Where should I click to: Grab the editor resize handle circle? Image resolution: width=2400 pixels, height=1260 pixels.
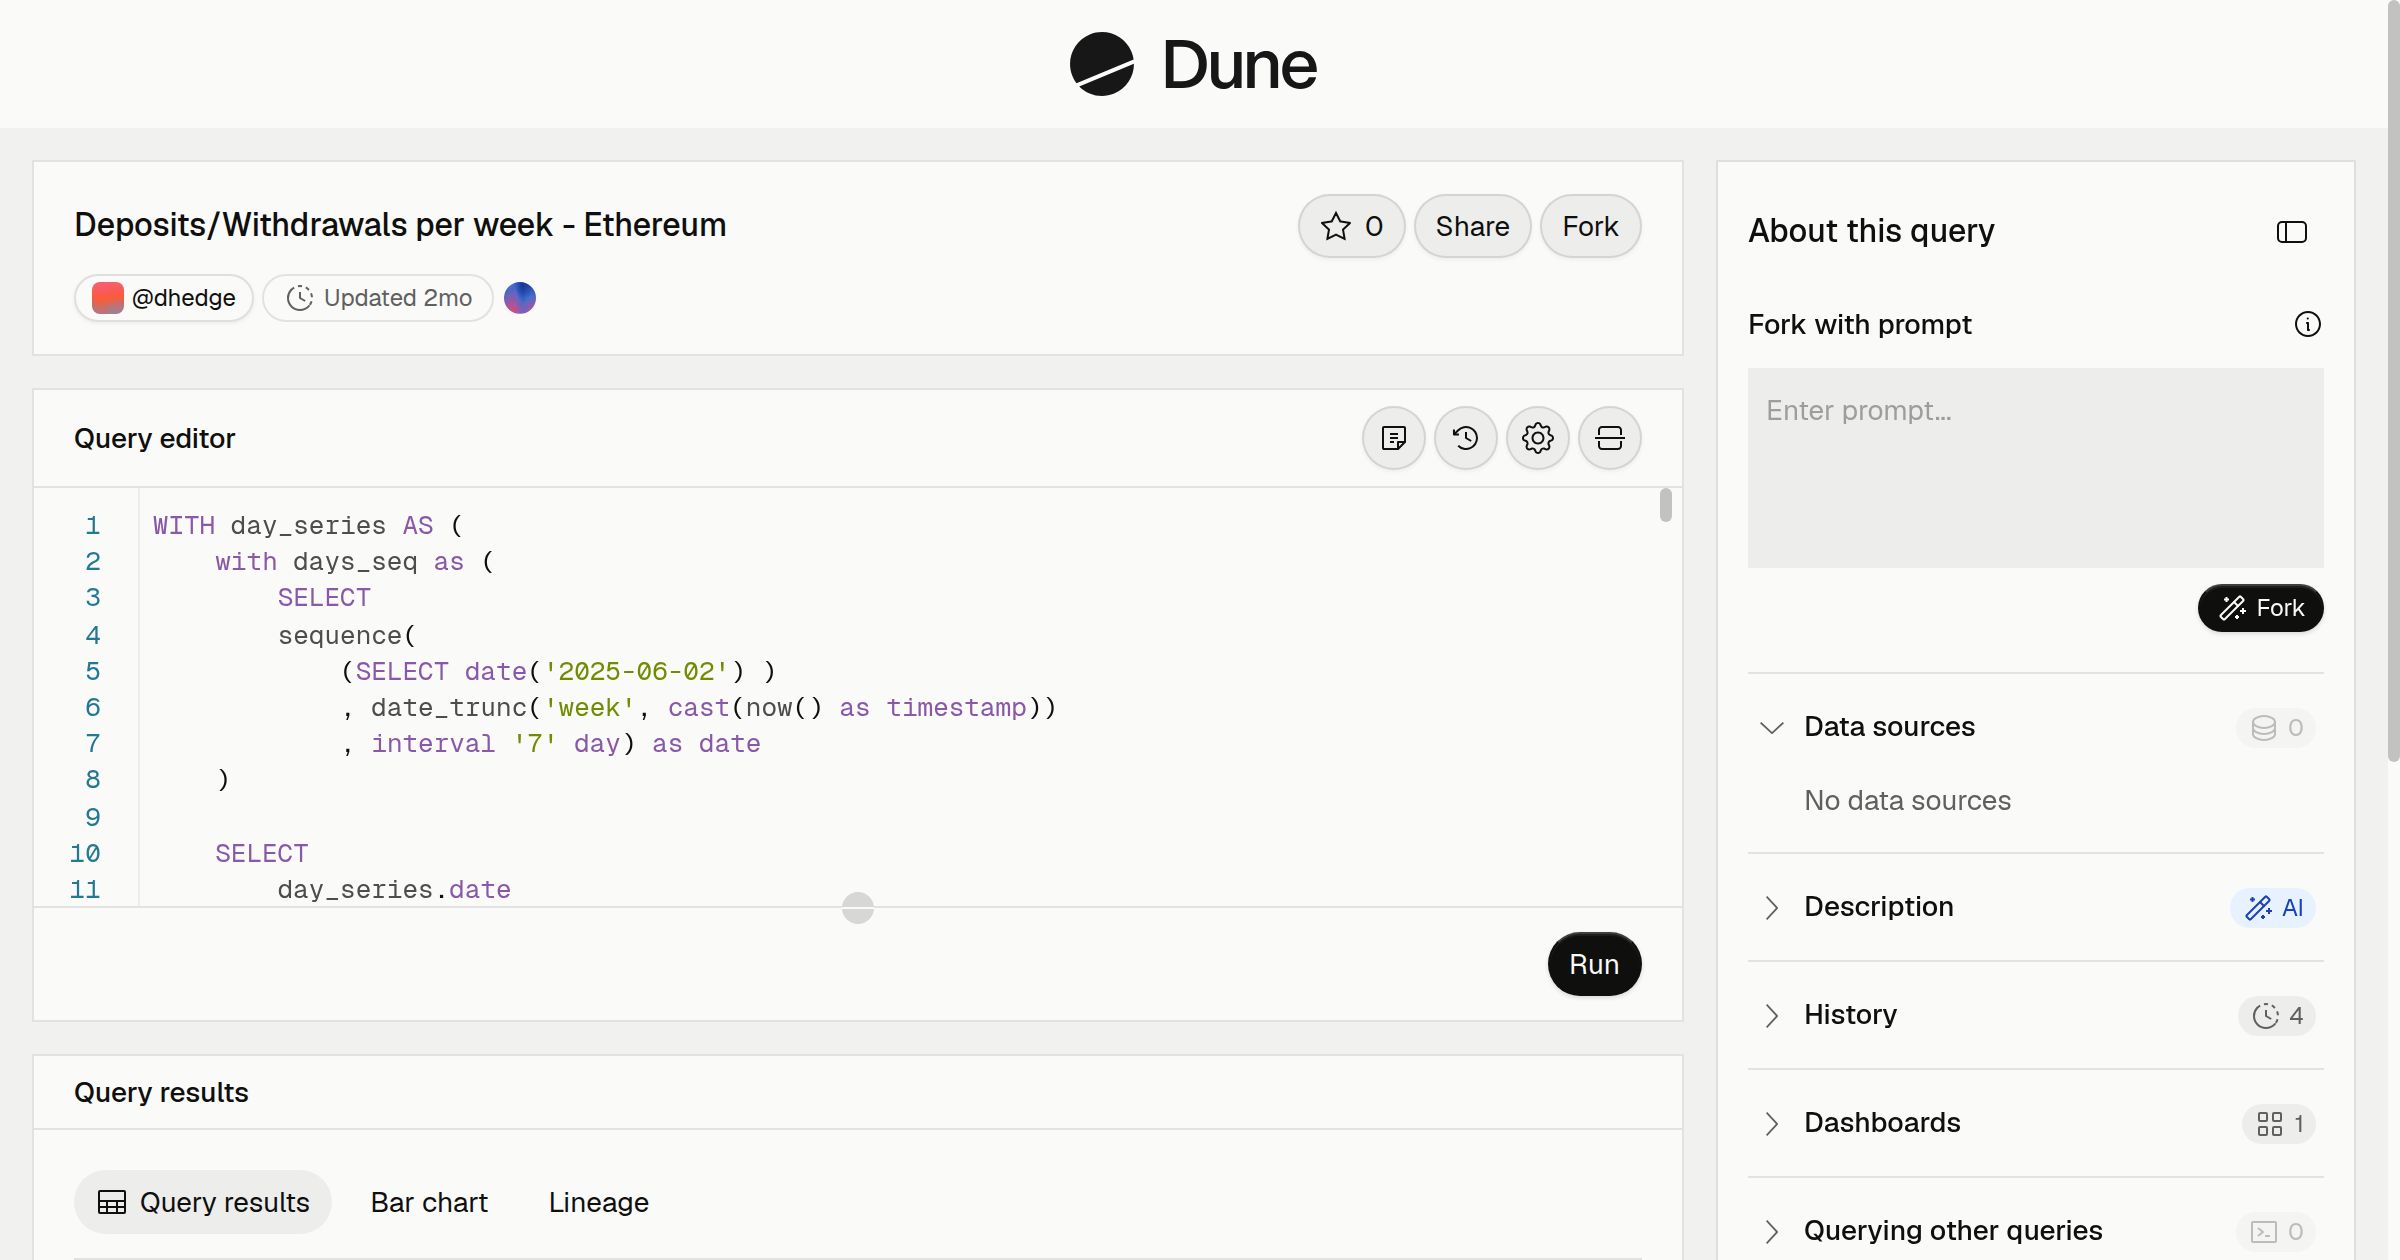click(858, 908)
